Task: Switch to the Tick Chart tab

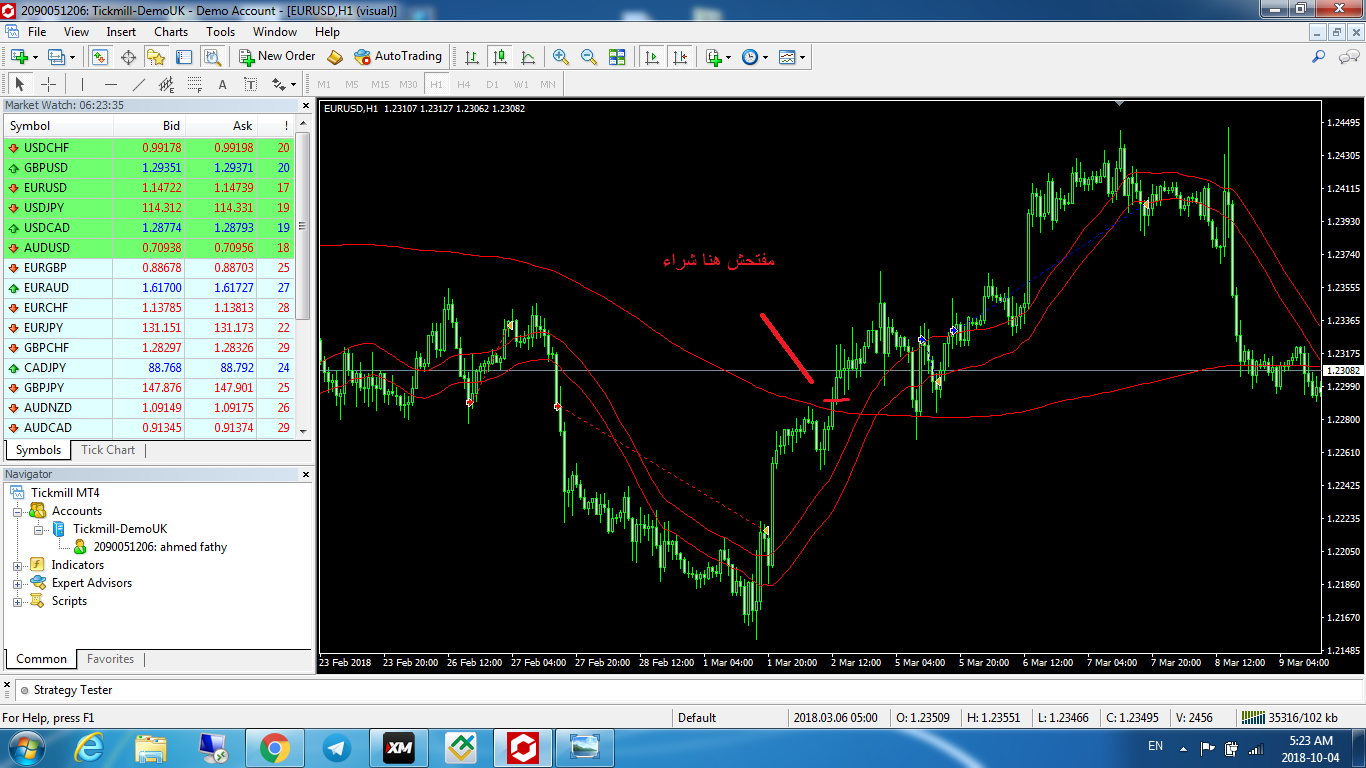Action: (108, 450)
